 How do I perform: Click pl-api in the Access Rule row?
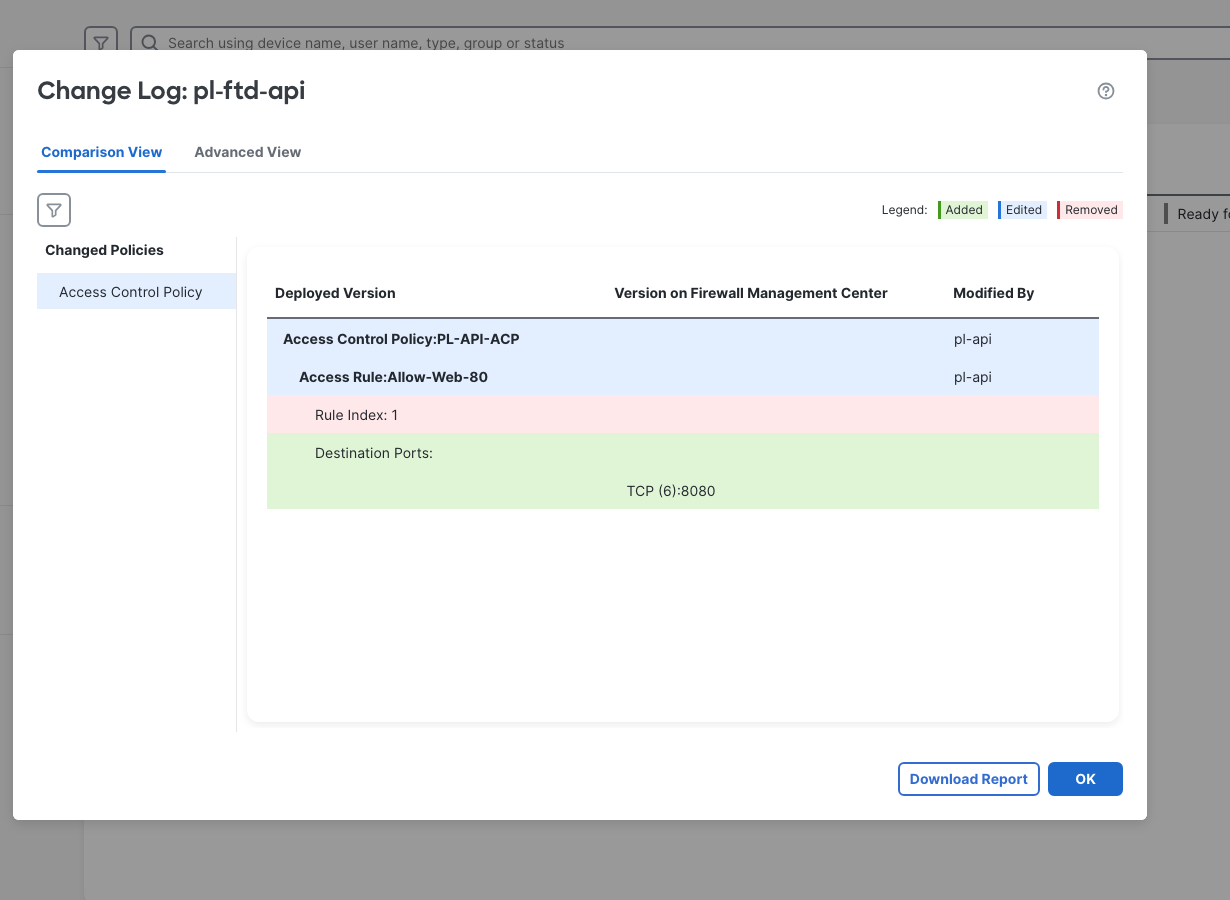pyautogui.click(x=973, y=377)
